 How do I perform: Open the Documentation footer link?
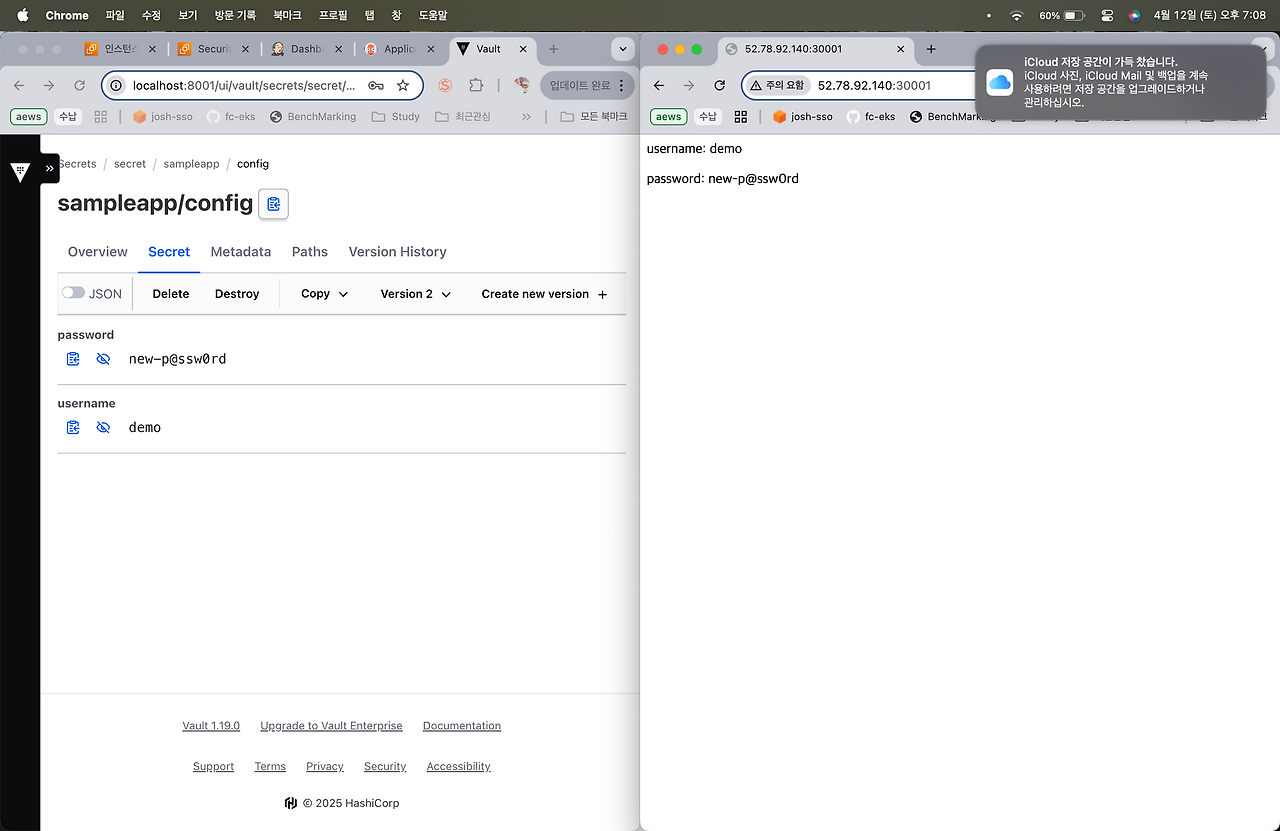pyautogui.click(x=462, y=726)
